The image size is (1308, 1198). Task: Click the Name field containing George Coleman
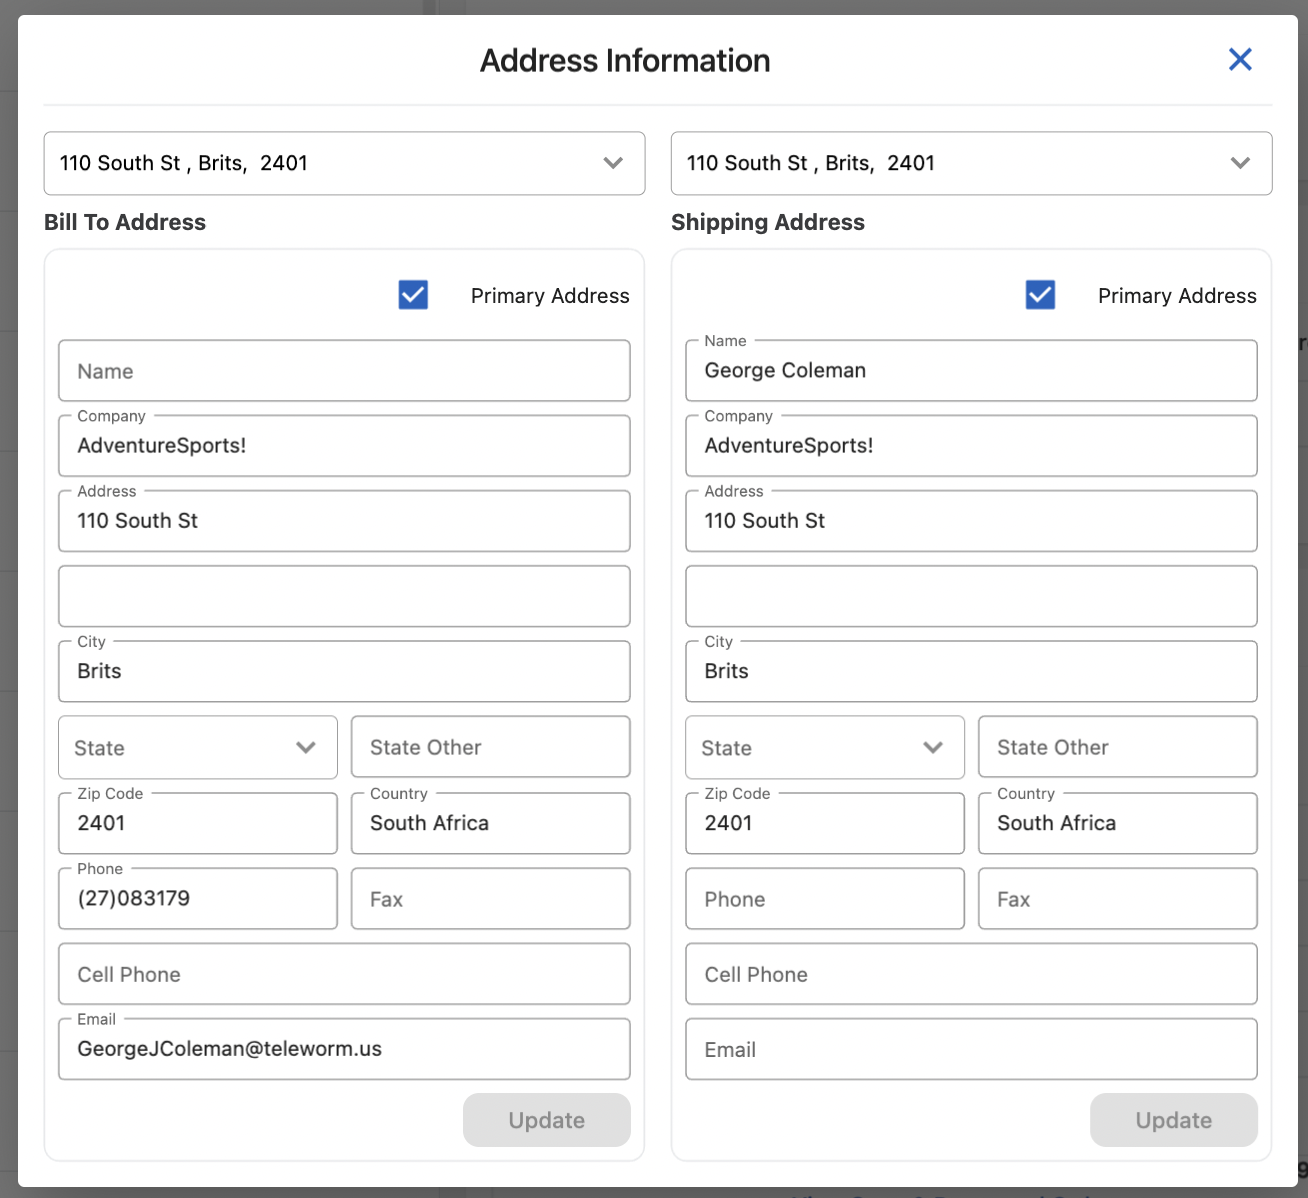[971, 371]
